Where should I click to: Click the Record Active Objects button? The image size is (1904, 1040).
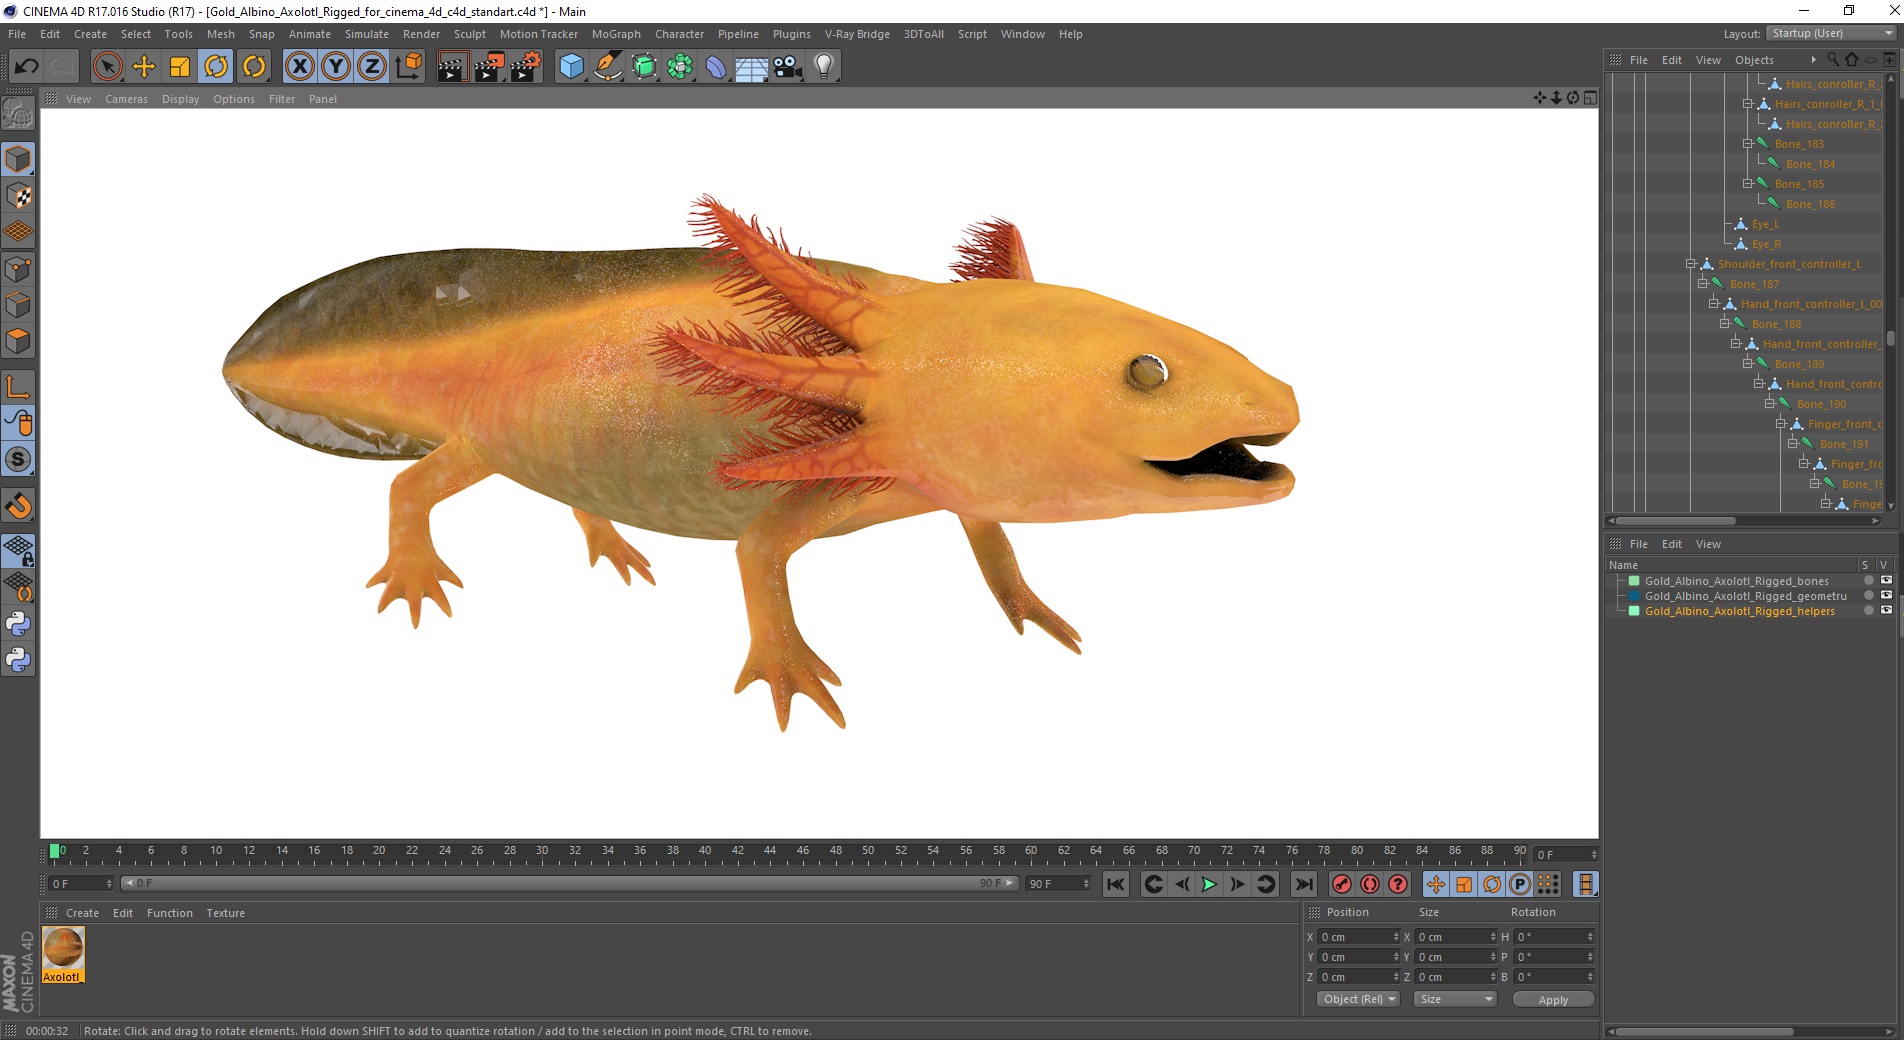pyautogui.click(x=1342, y=884)
